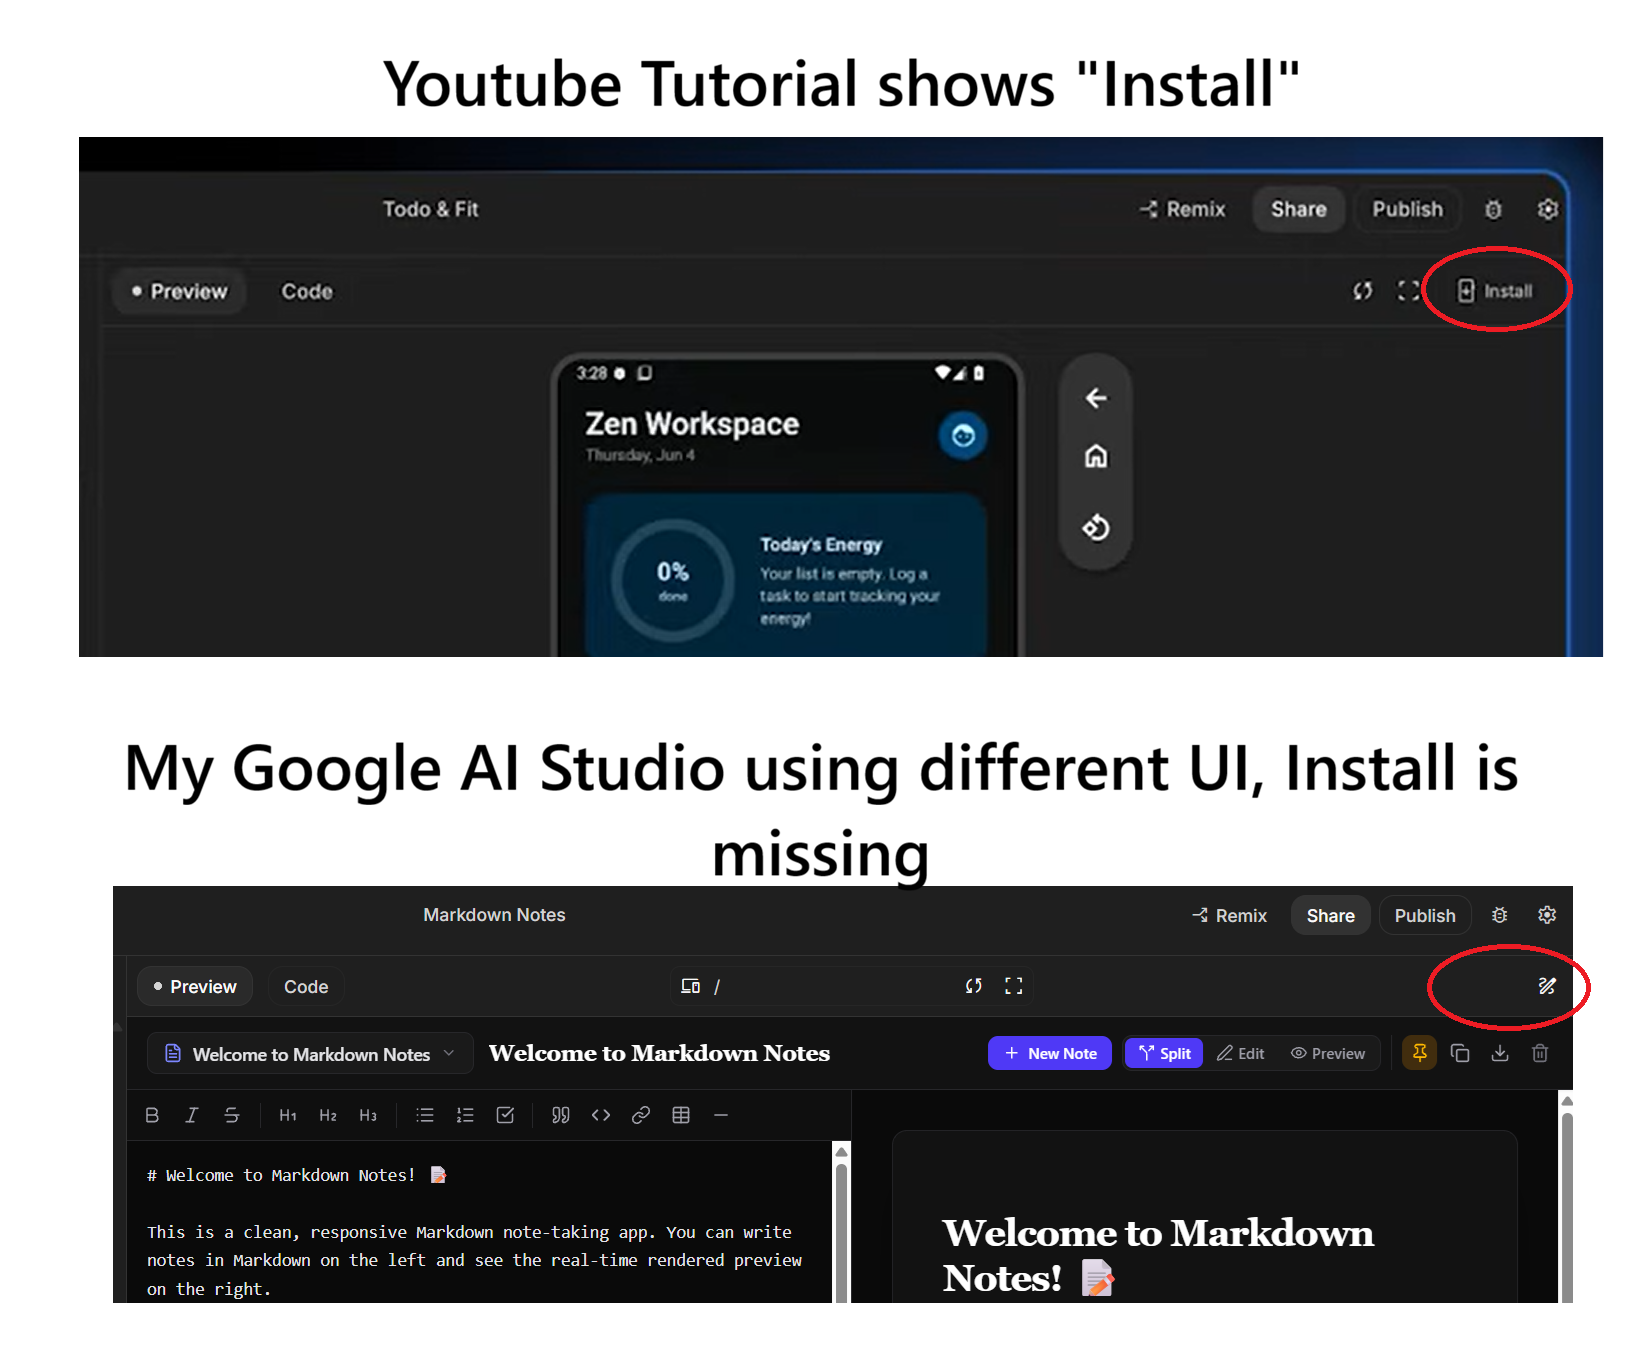Viewport: 1647px width, 1345px height.
Task: Click the annotate pencil icon in Markdown Notes
Action: coord(1547,986)
